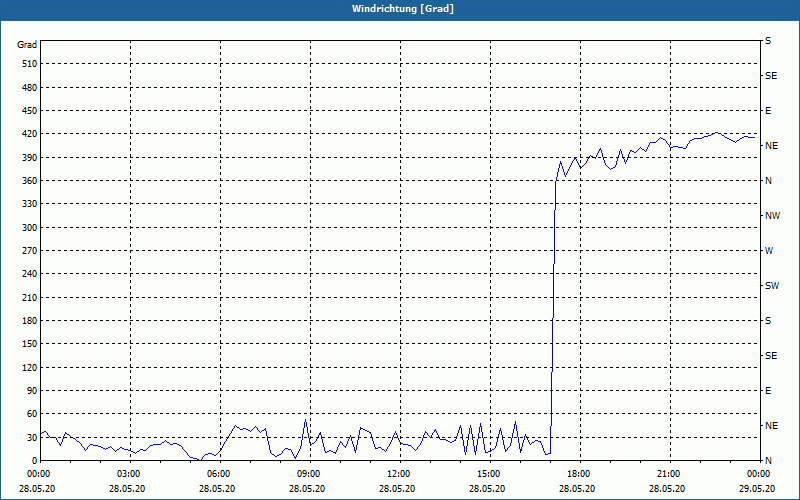Select the '510' y-axis value
The image size is (800, 500).
[30, 64]
